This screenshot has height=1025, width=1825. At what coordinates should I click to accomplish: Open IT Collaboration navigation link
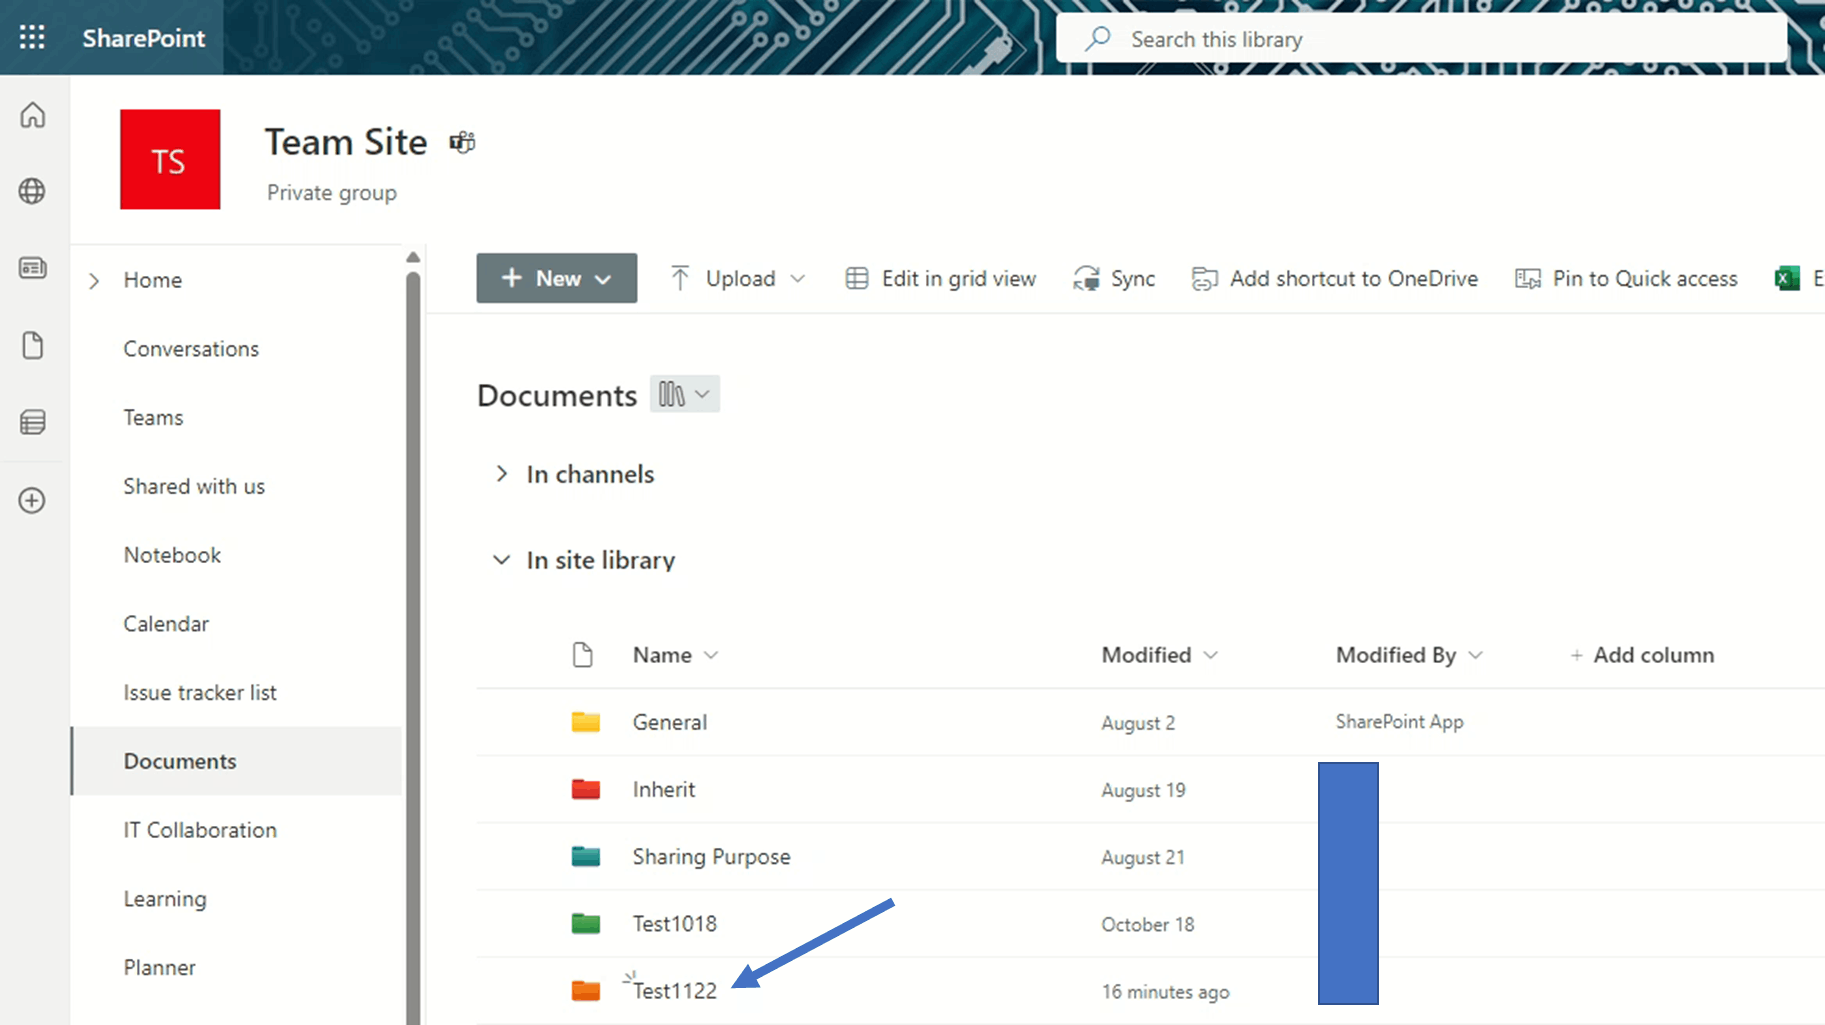(200, 830)
